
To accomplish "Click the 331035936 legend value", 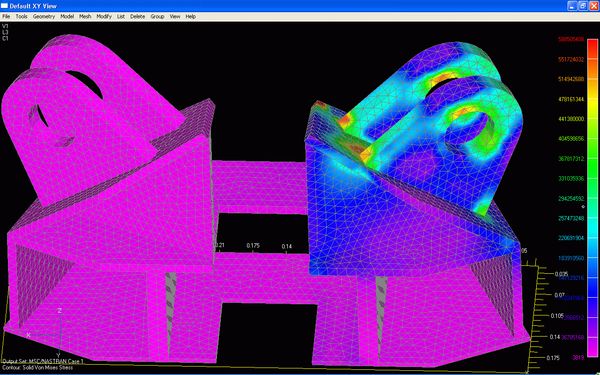I will click(x=571, y=178).
